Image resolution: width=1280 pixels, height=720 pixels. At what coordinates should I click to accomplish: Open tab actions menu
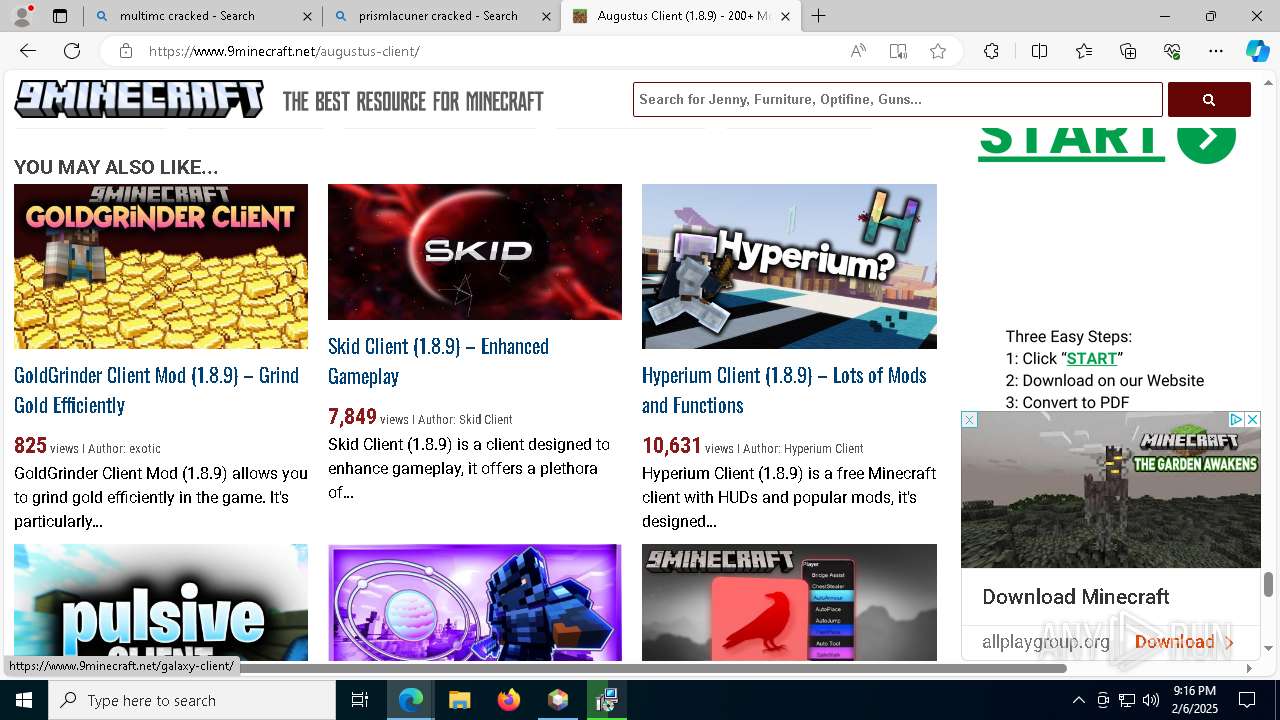(60, 16)
